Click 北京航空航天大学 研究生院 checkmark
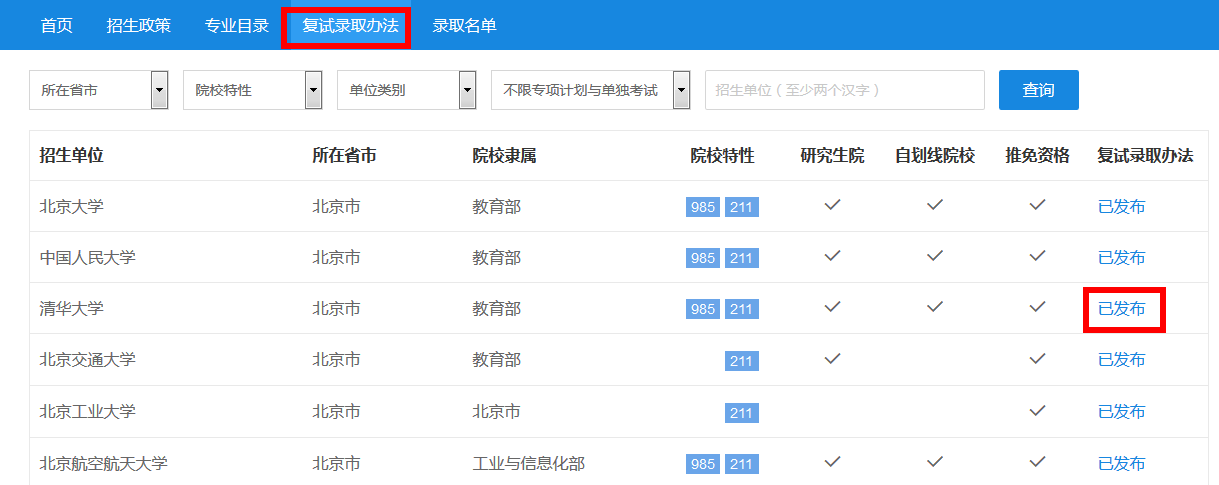The height and width of the screenshot is (485, 1219). point(832,461)
